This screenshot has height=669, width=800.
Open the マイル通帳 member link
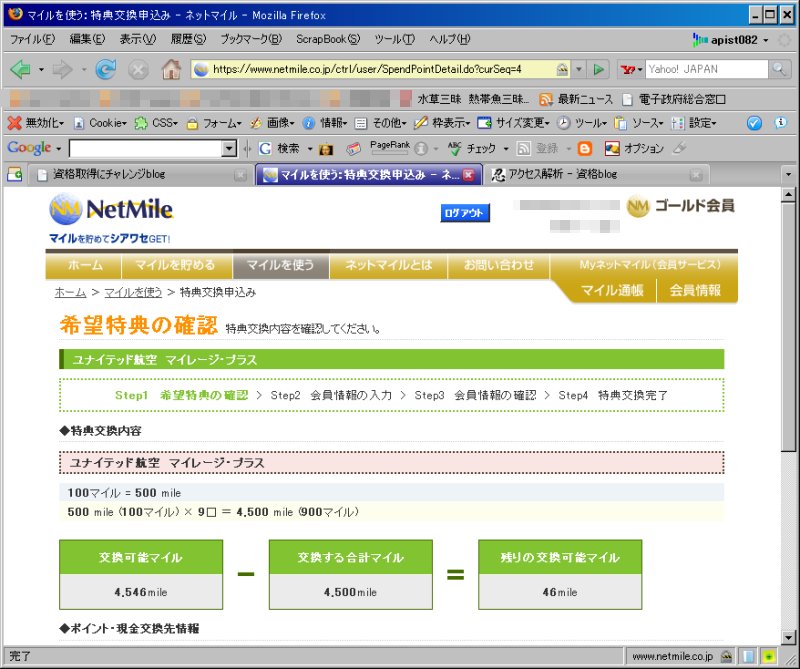click(x=612, y=290)
